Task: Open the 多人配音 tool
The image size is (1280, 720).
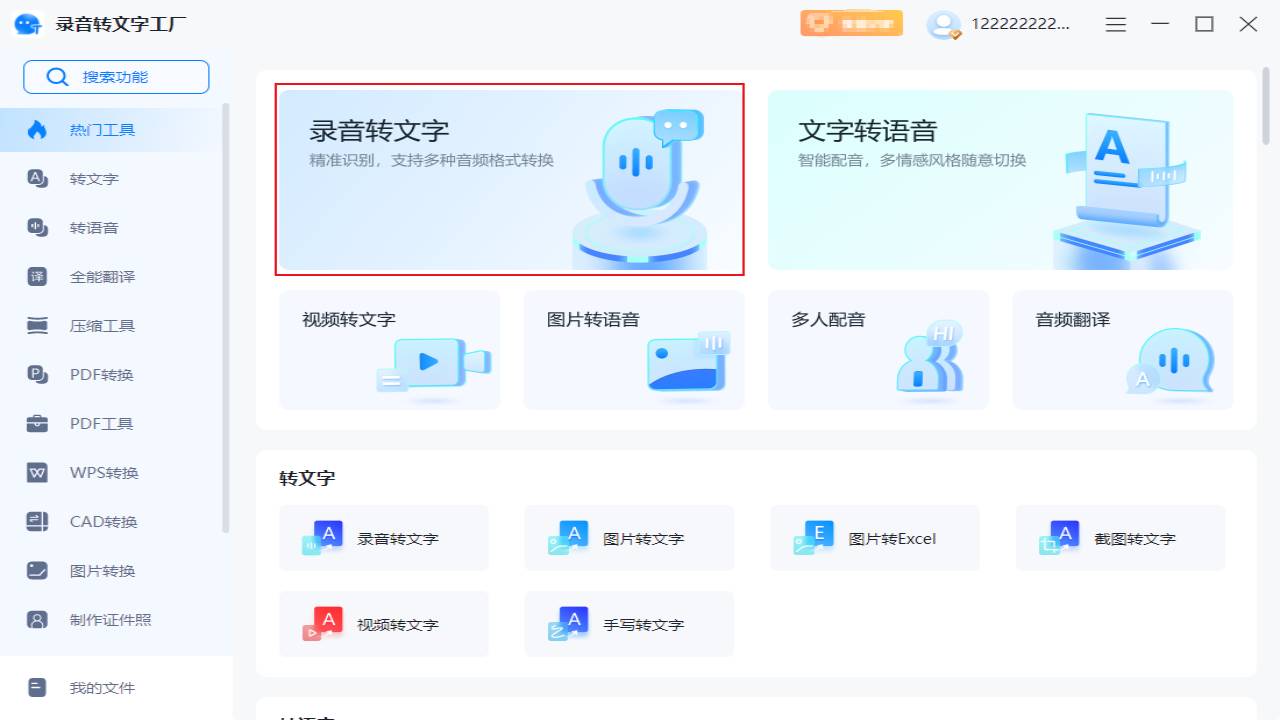Action: (878, 349)
